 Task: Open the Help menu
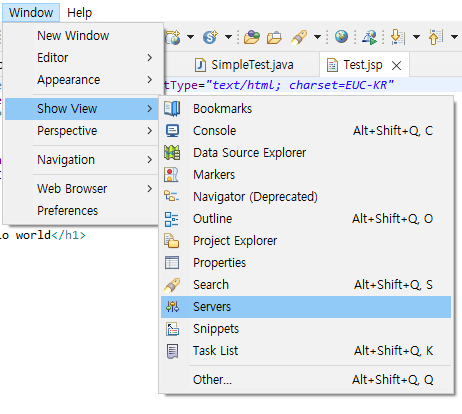pos(79,13)
